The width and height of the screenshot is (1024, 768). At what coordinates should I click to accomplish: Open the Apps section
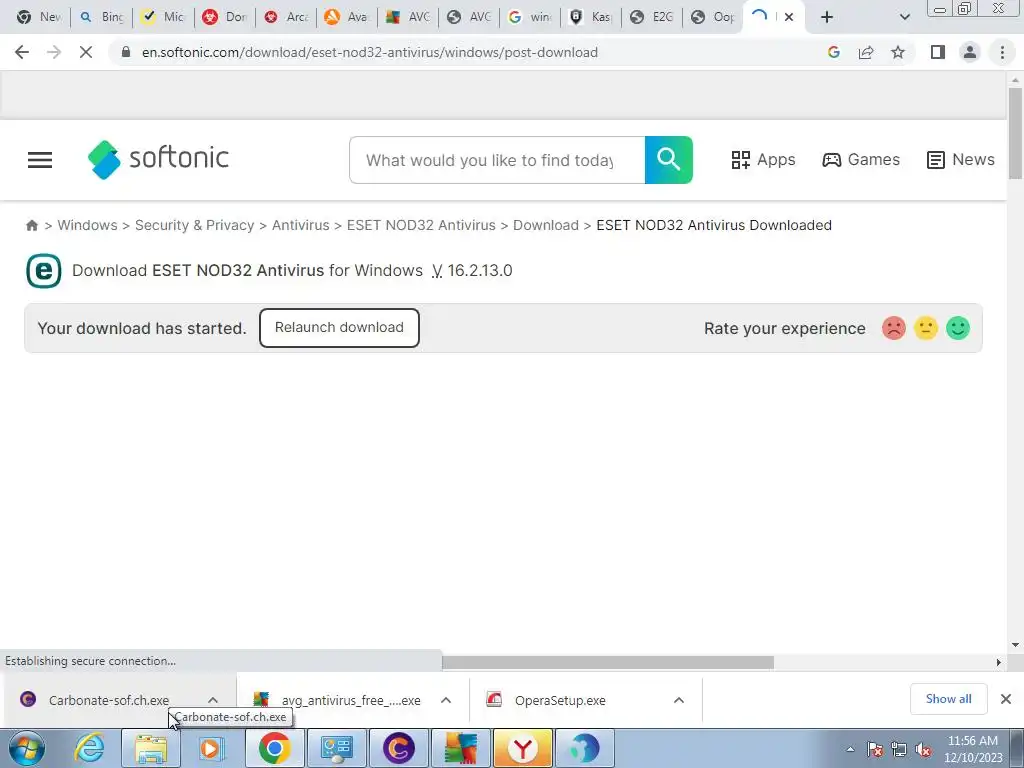pyautogui.click(x=763, y=160)
